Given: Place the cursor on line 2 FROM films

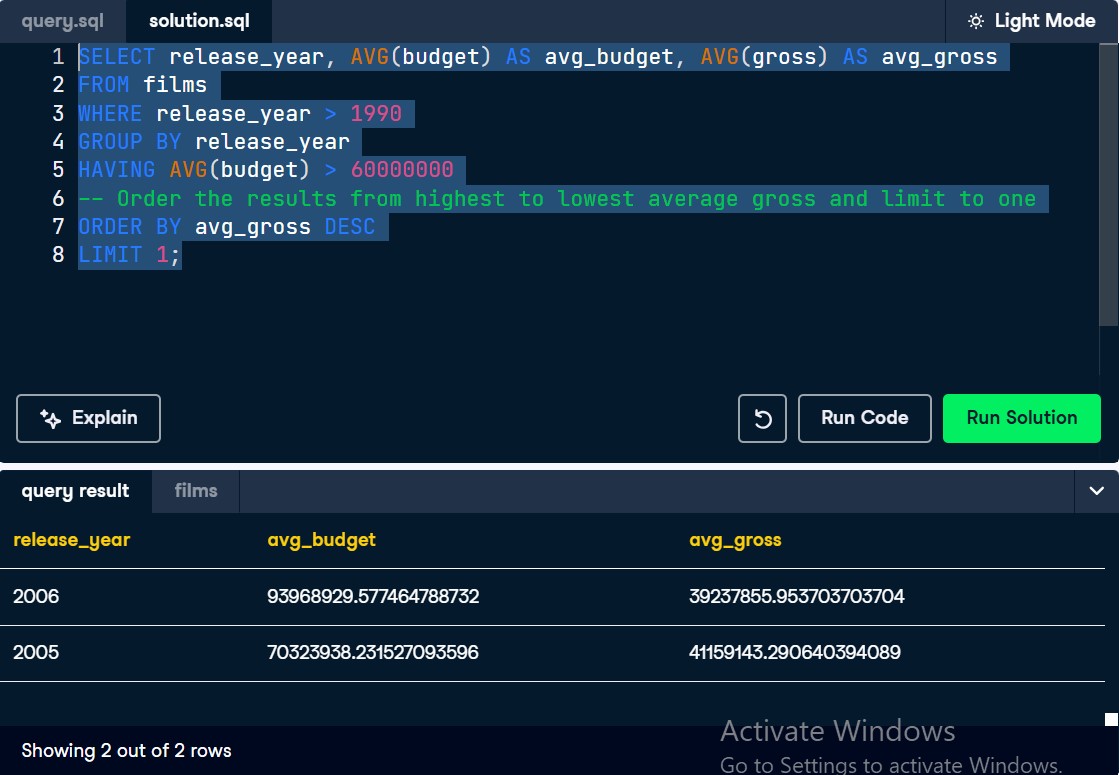Looking at the screenshot, I should 143,85.
